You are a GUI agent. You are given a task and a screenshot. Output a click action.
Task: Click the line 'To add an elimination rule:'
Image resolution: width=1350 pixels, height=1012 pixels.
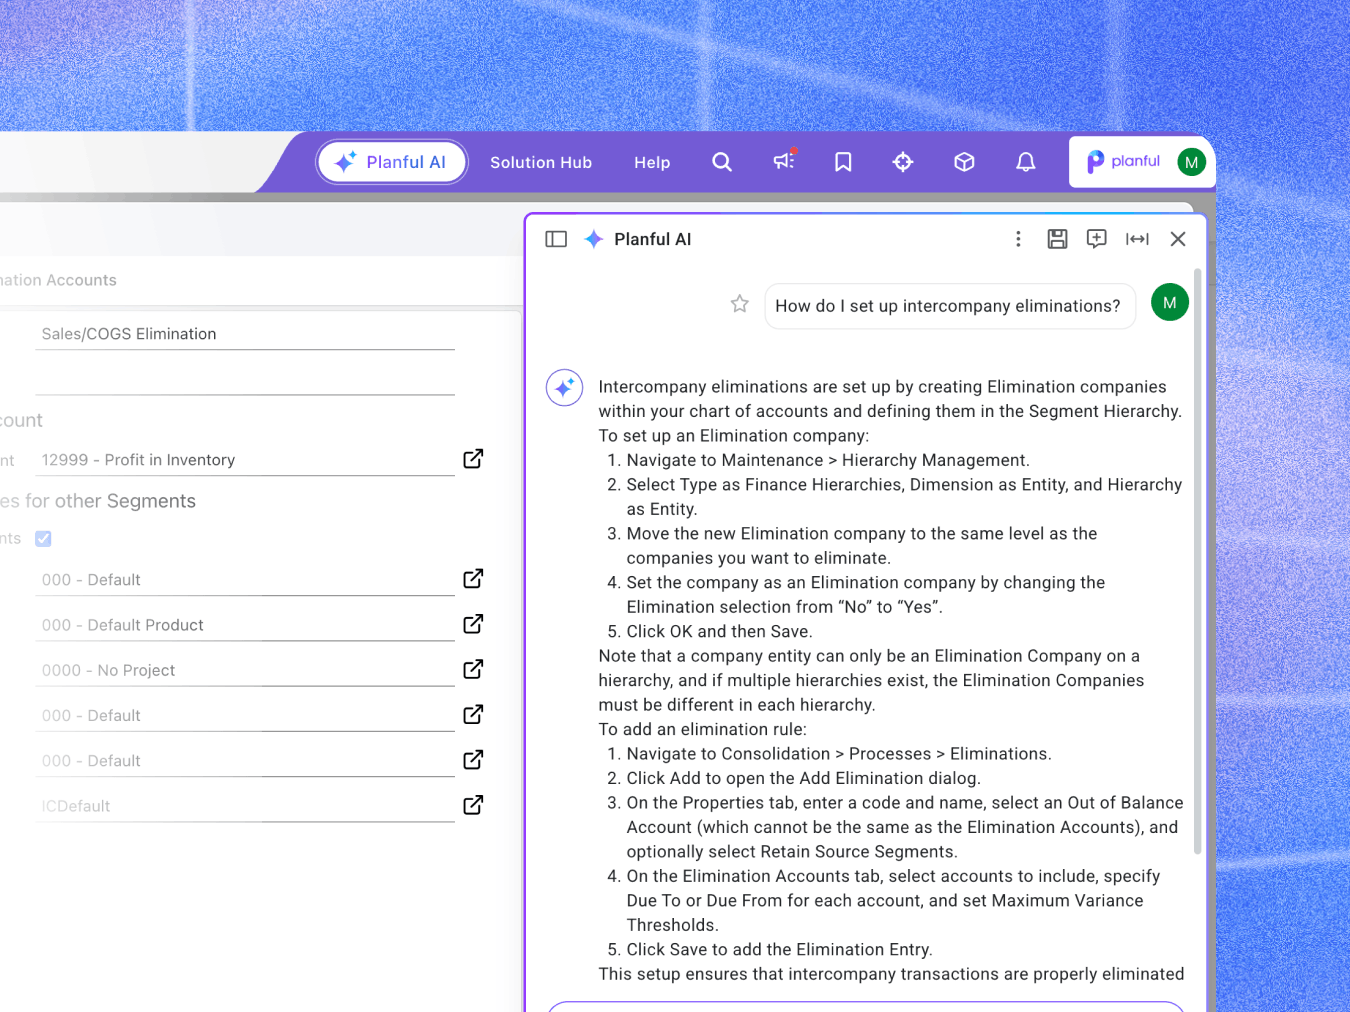pos(703,730)
